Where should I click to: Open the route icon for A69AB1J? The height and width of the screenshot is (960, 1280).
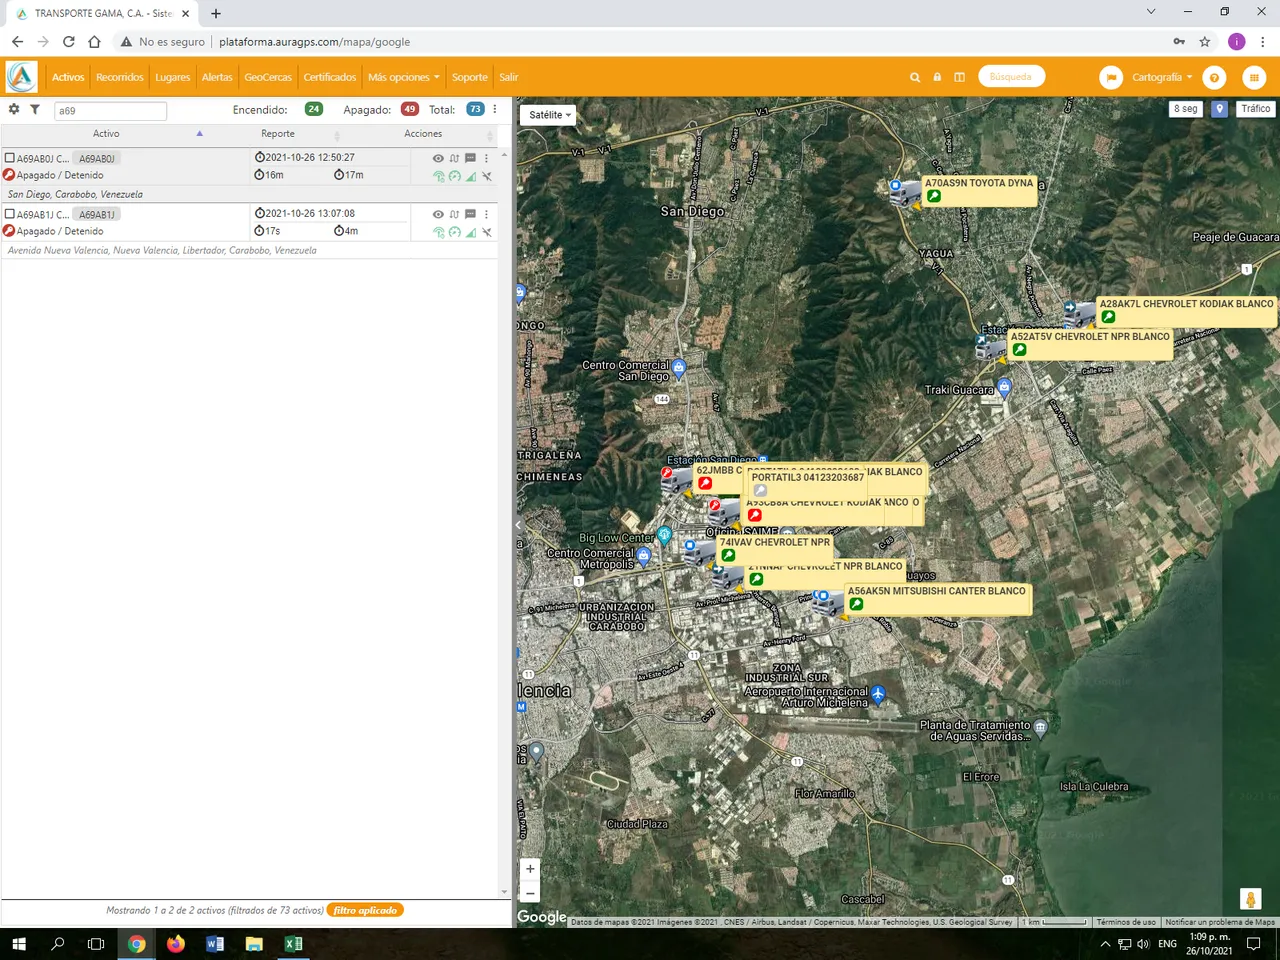coord(454,214)
